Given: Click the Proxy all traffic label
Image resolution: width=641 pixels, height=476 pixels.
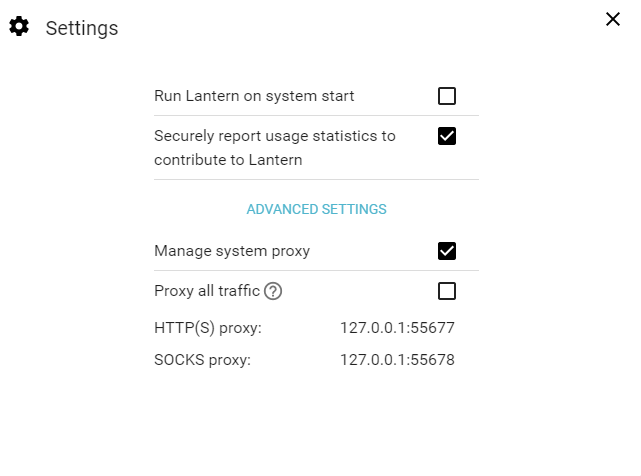Looking at the screenshot, I should tap(207, 291).
